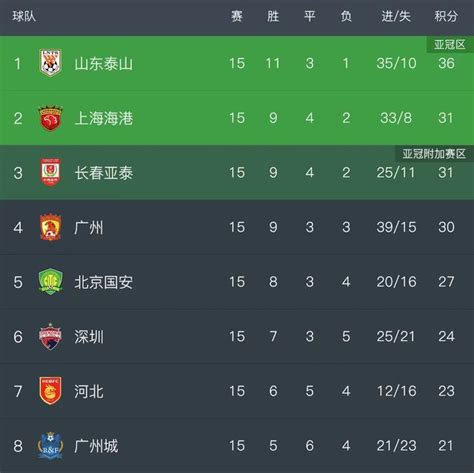Click the 球队 header label
The height and width of the screenshot is (473, 474).
tap(24, 16)
